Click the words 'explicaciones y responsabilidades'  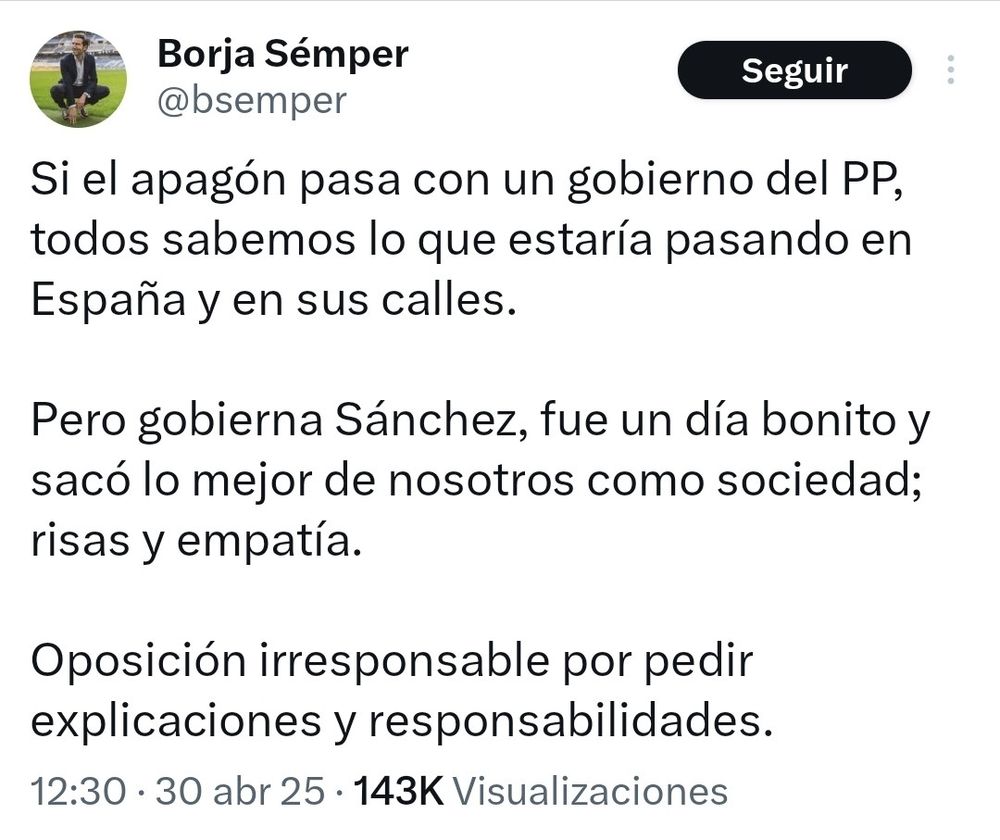pos(402,722)
